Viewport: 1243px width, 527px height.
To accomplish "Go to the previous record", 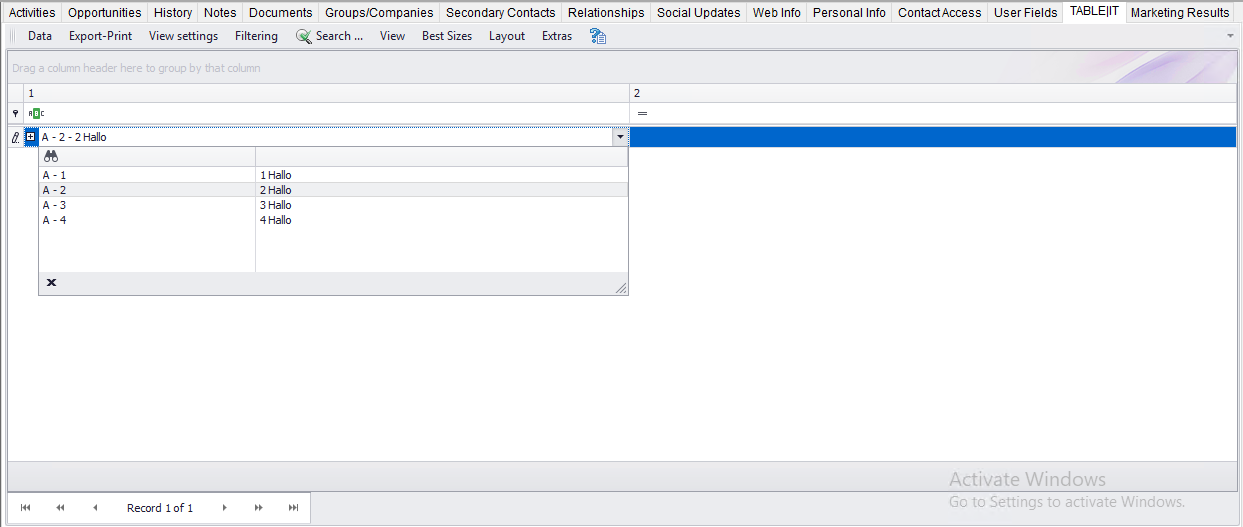I will [x=95, y=508].
